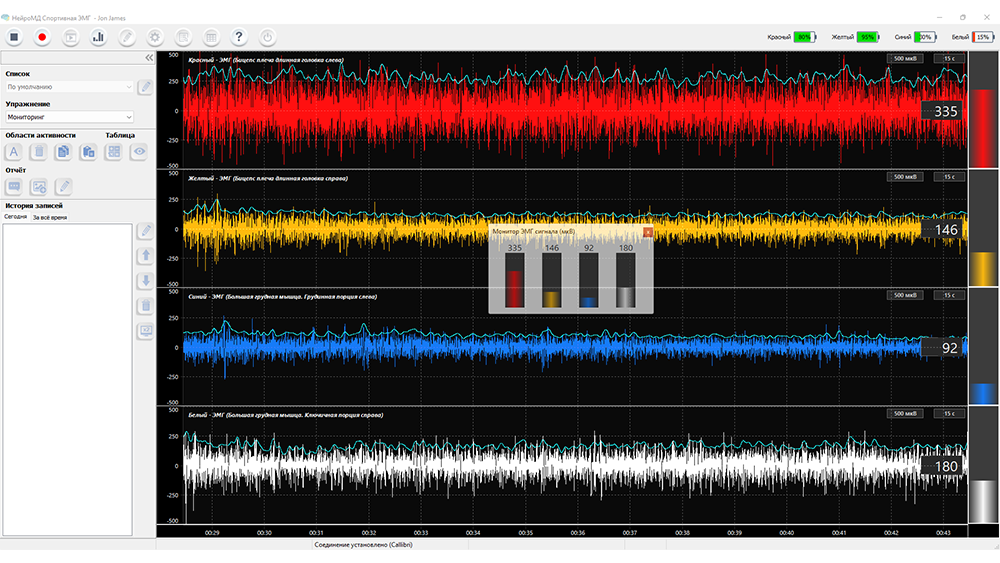Open the 500 мкВ scale on yellow channel

[905, 177]
